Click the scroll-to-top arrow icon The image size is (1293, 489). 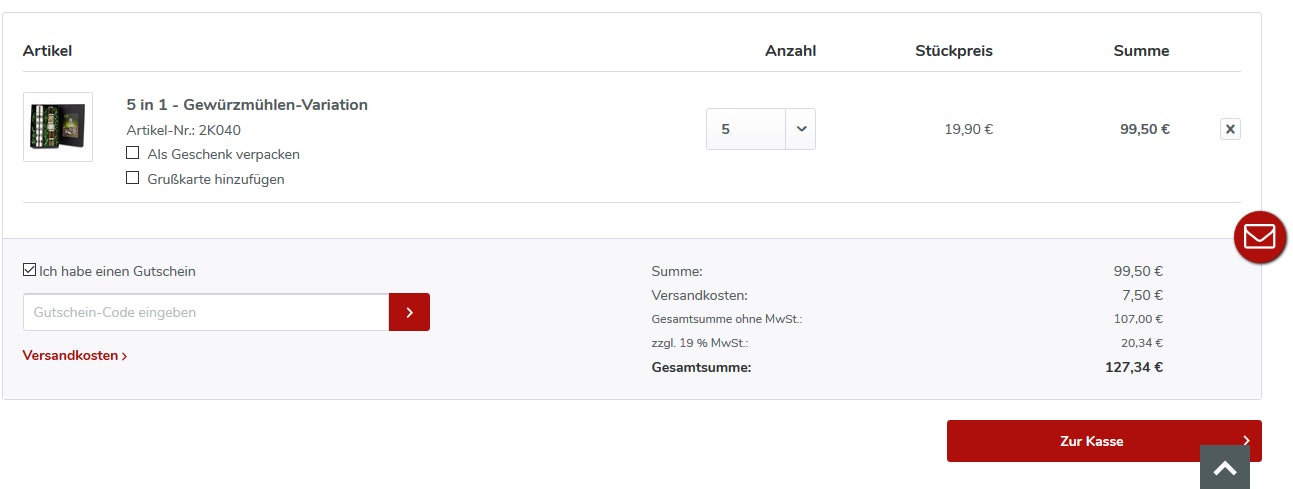tap(1225, 467)
